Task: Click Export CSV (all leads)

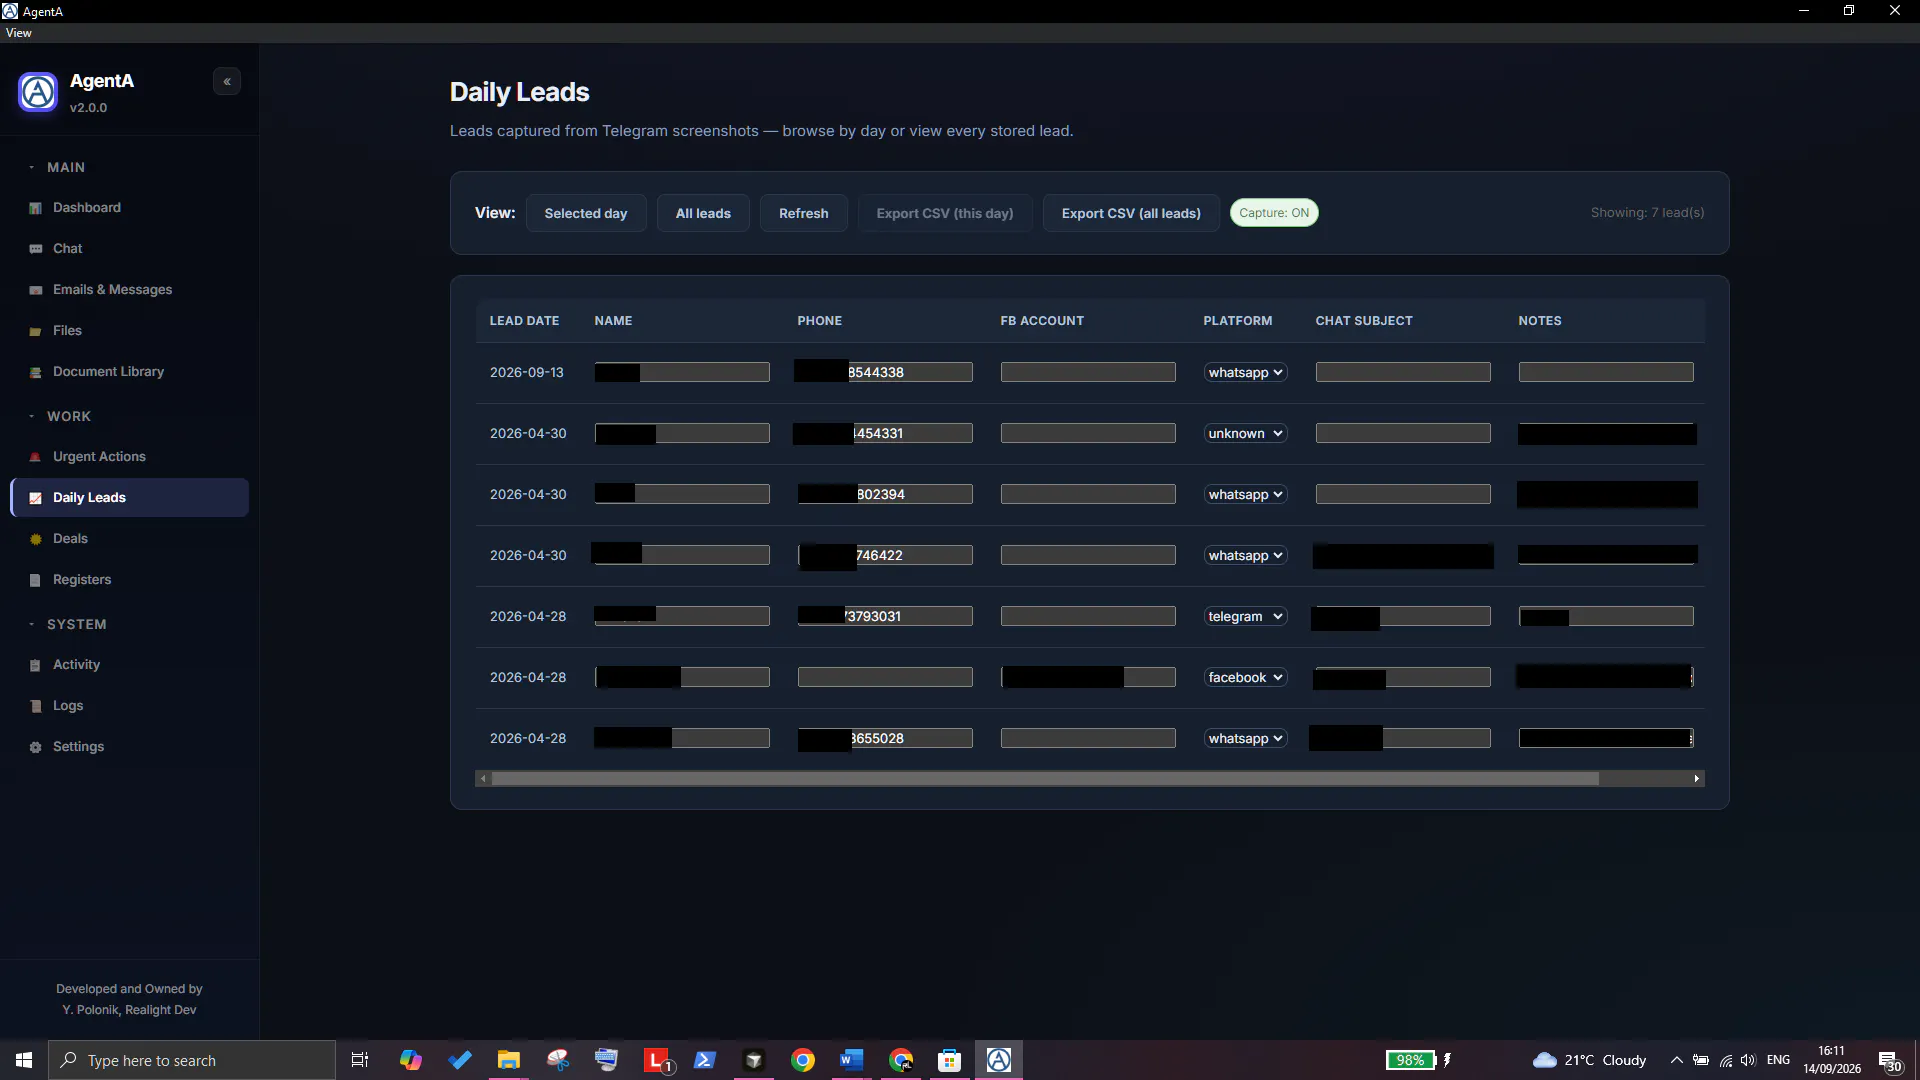Action: pos(1131,213)
